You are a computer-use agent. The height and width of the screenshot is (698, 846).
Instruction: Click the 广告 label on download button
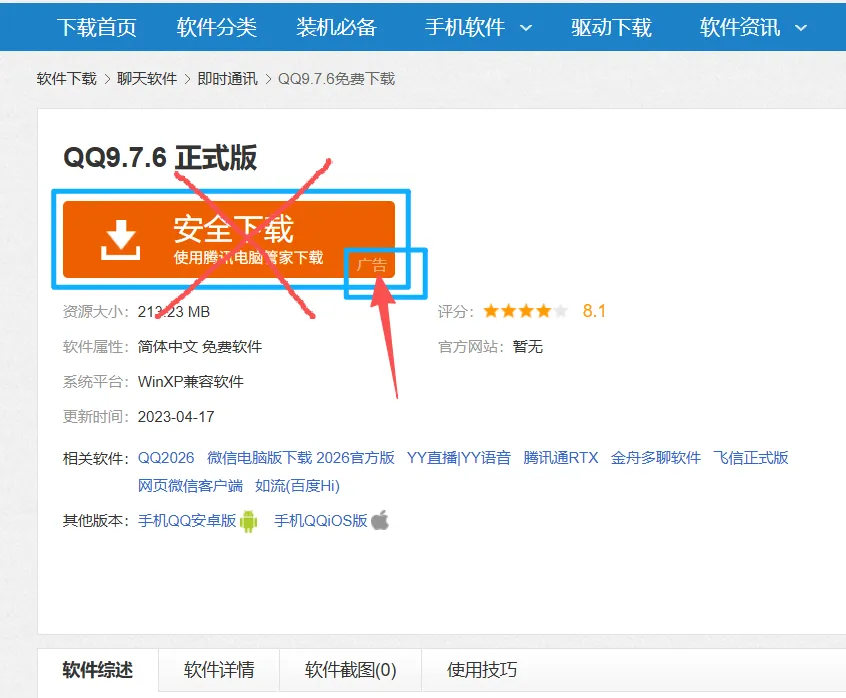pyautogui.click(x=372, y=265)
